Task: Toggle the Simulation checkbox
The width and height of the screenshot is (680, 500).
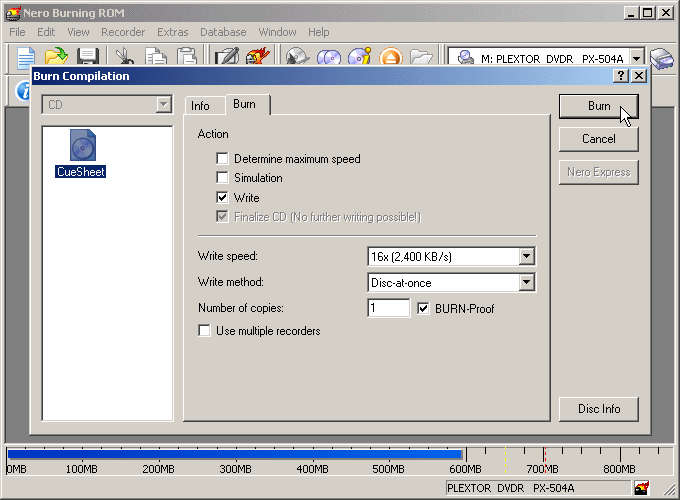Action: 223,178
